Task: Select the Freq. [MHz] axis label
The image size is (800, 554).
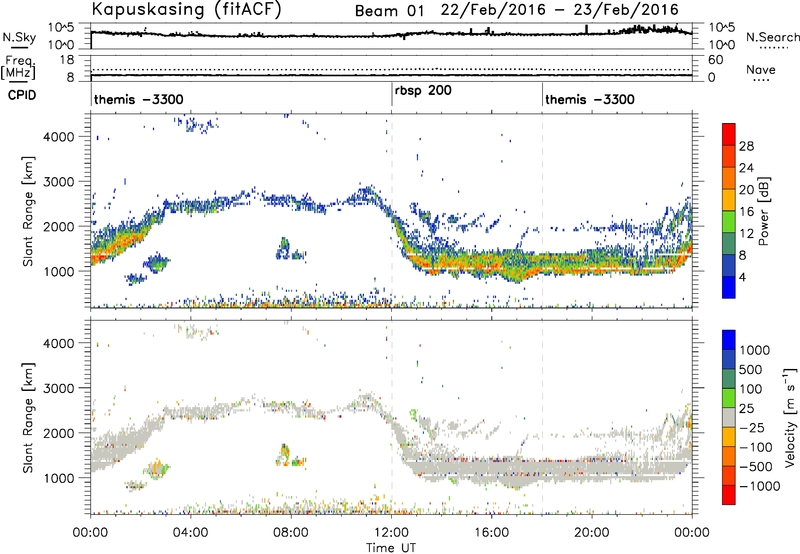Action: [x=18, y=68]
